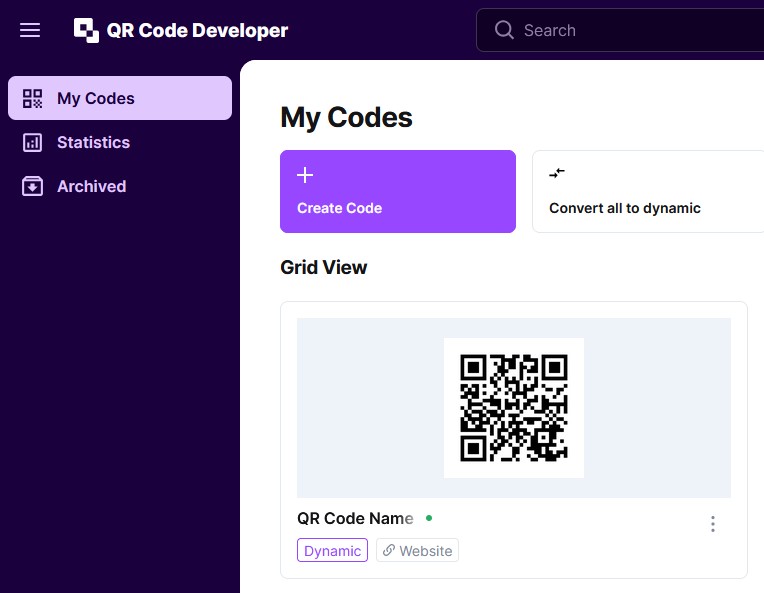
Task: Click the Create Code button
Action: (x=398, y=191)
